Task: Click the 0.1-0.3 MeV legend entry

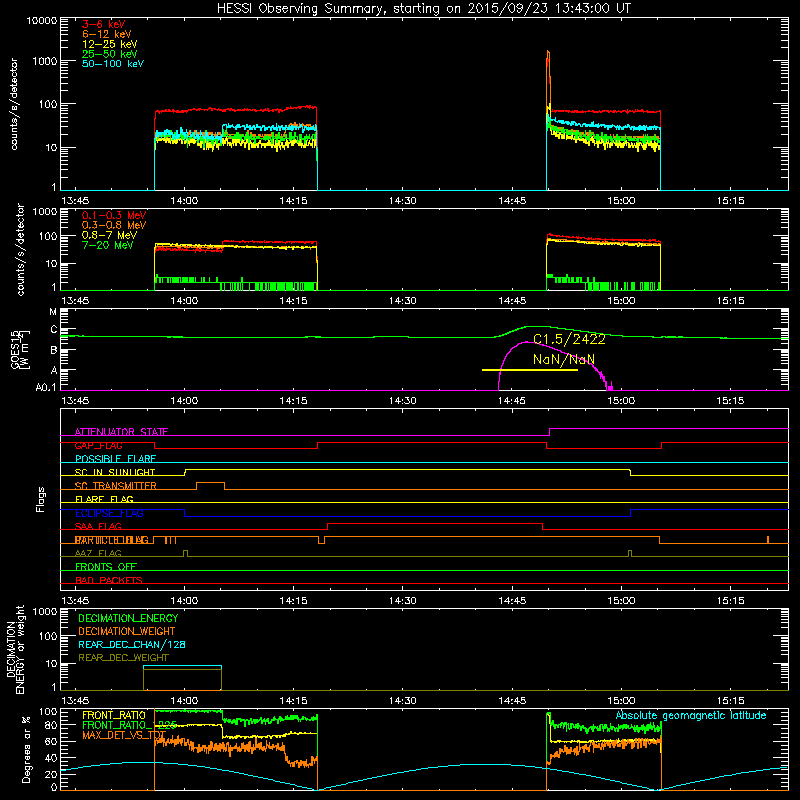Action: [x=114, y=215]
